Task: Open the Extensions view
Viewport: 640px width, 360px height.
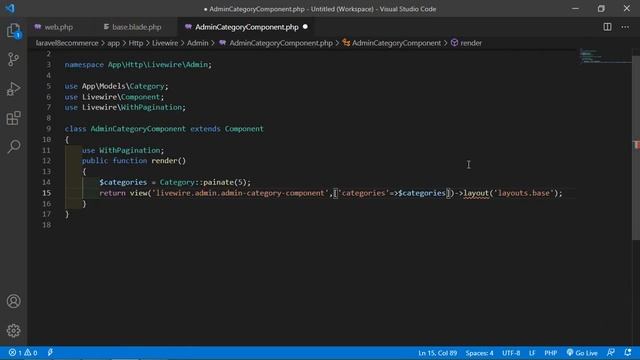Action: pyautogui.click(x=13, y=118)
